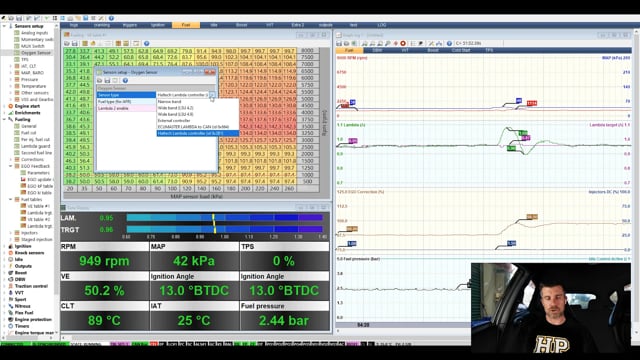Open the Cold Start tab in graph log
The width and height of the screenshot is (640, 360).
tap(461, 50)
